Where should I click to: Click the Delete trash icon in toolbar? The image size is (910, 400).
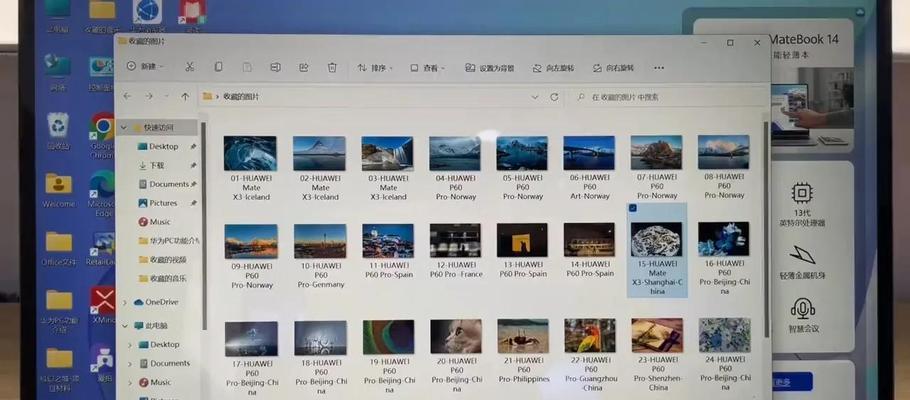tap(332, 67)
